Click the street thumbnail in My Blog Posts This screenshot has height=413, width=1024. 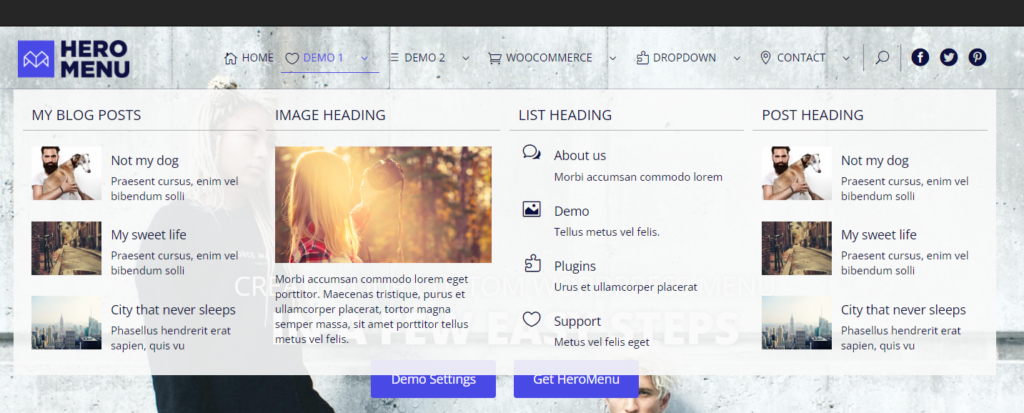(66, 248)
